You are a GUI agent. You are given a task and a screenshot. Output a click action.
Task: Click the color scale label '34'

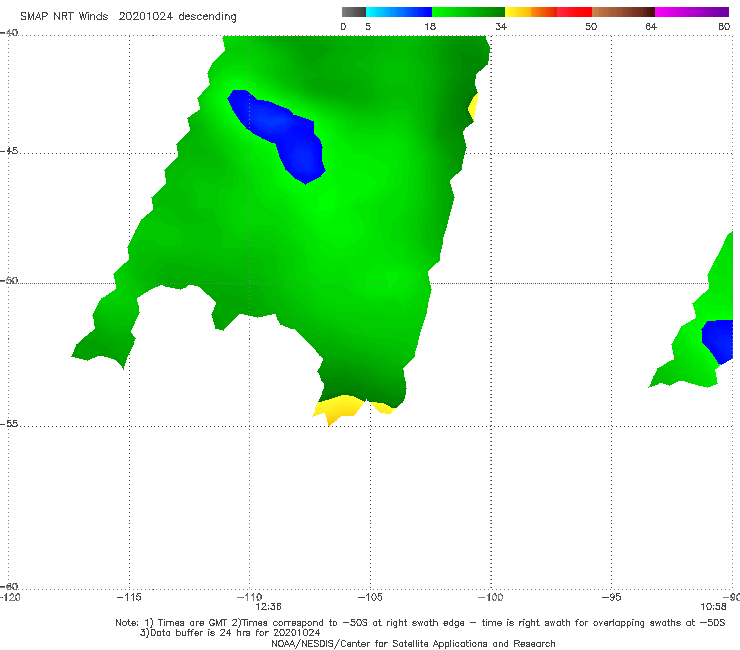click(x=501, y=26)
